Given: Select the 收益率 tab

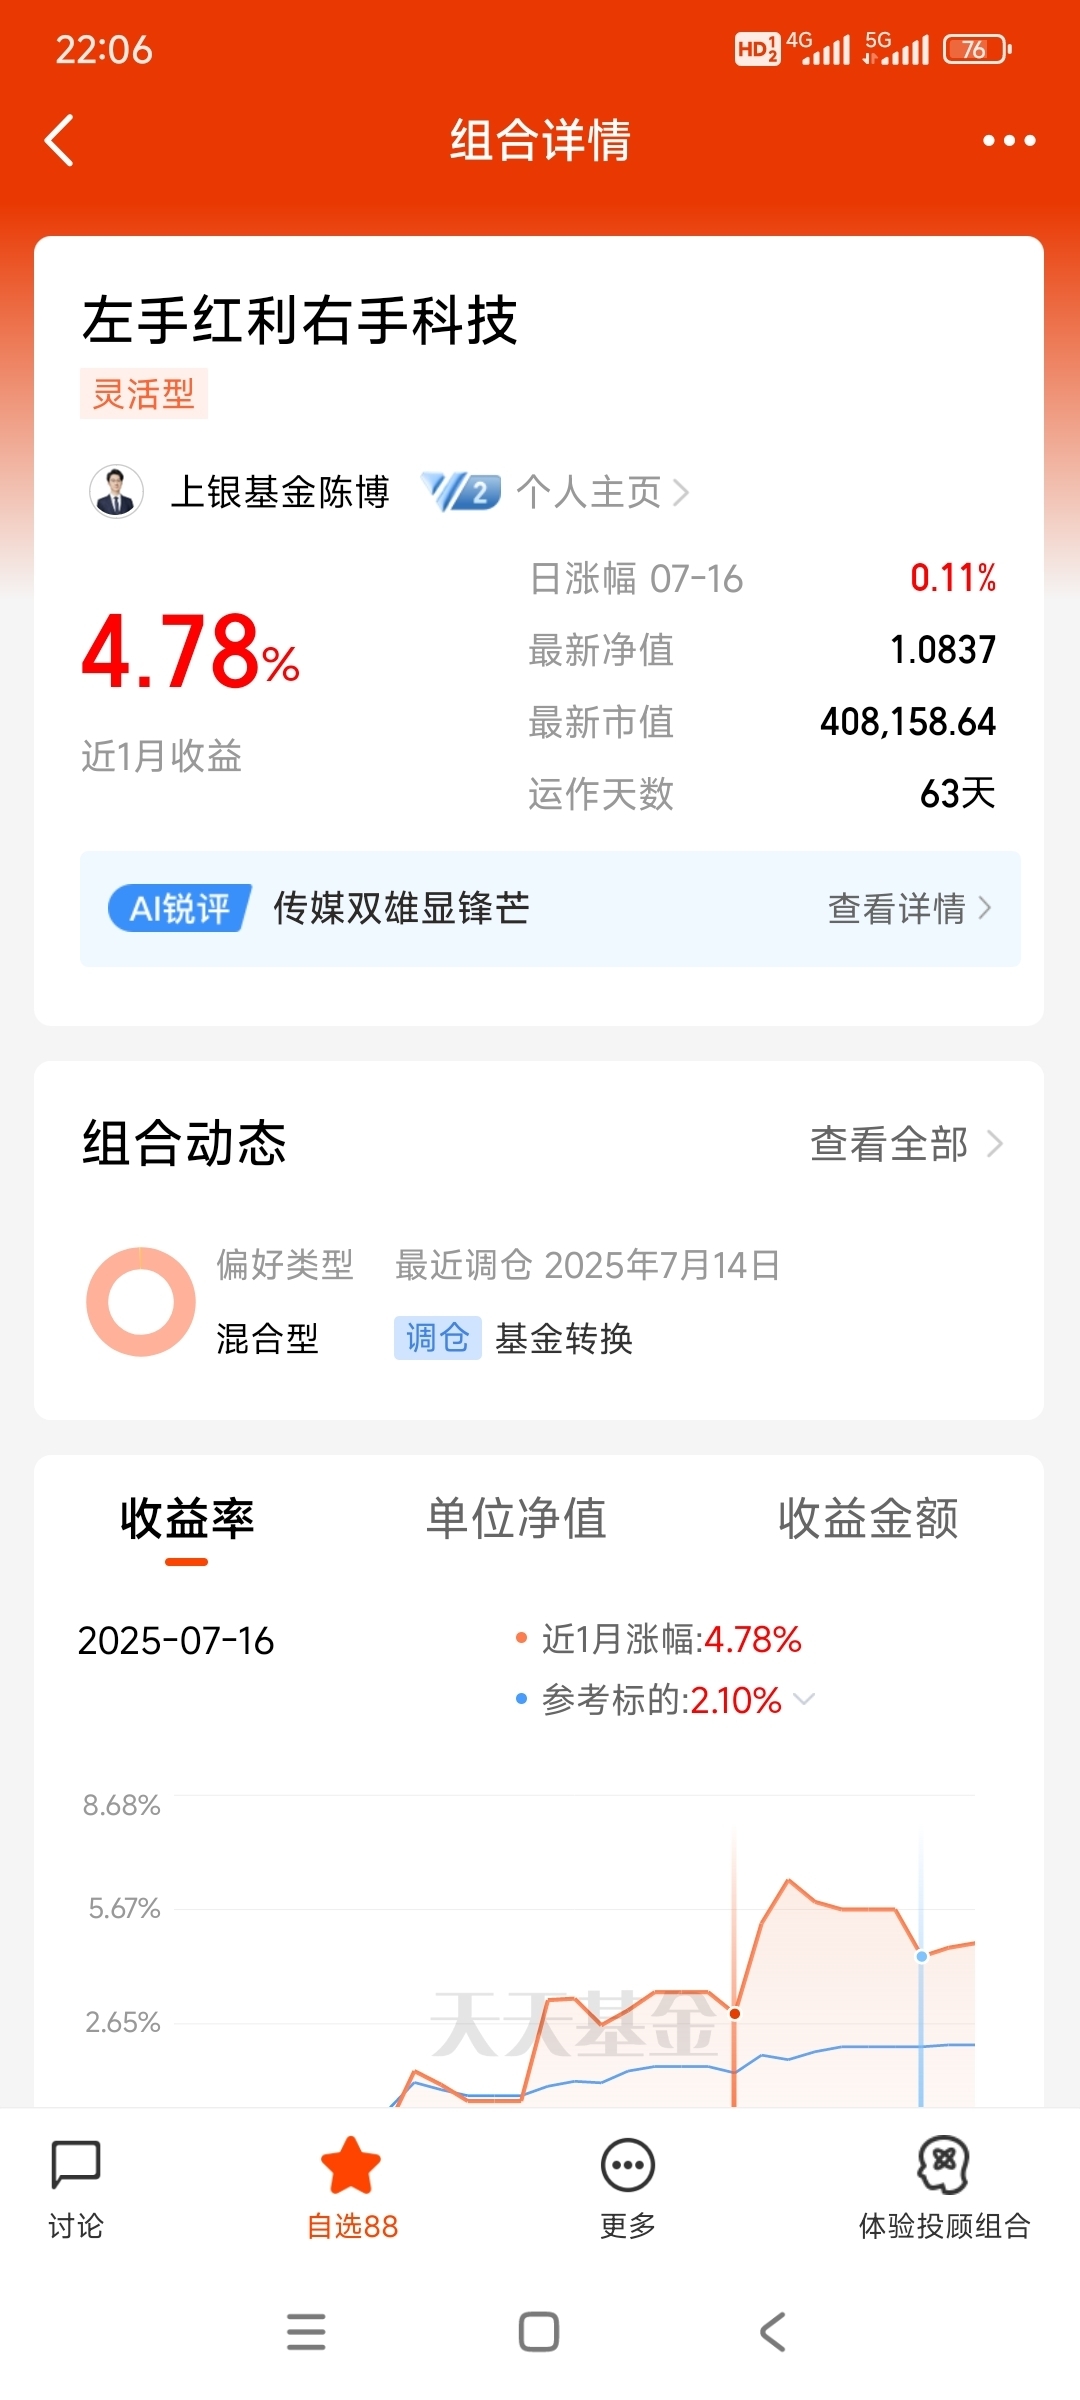Looking at the screenshot, I should (187, 1518).
